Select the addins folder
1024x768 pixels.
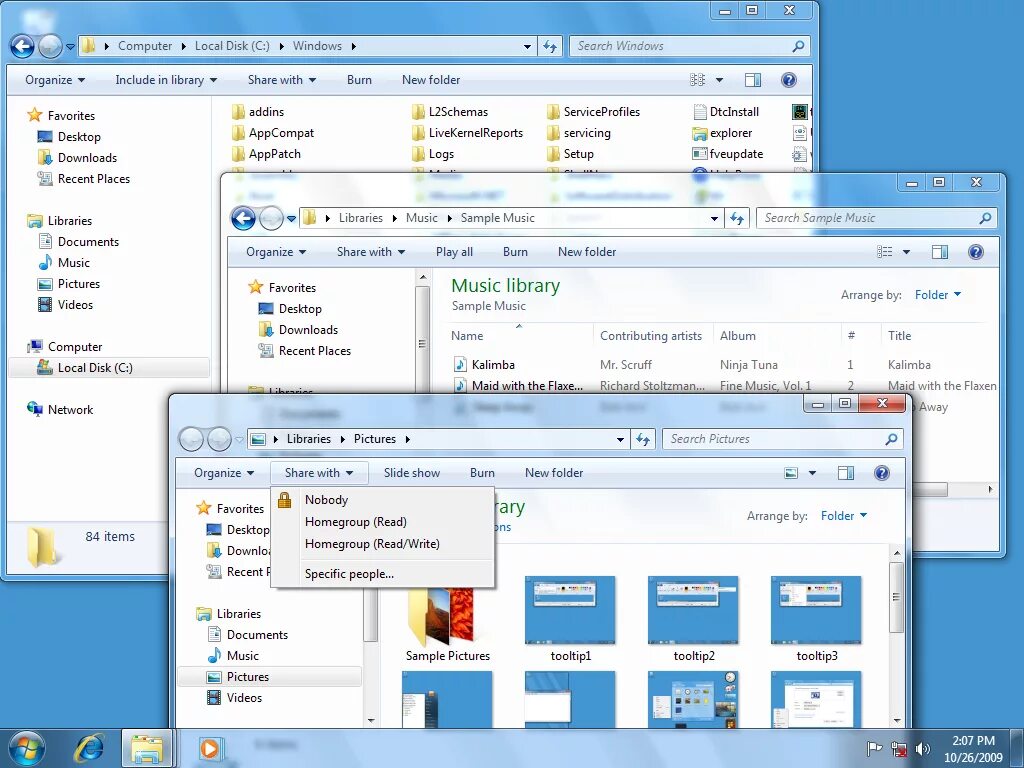point(258,112)
